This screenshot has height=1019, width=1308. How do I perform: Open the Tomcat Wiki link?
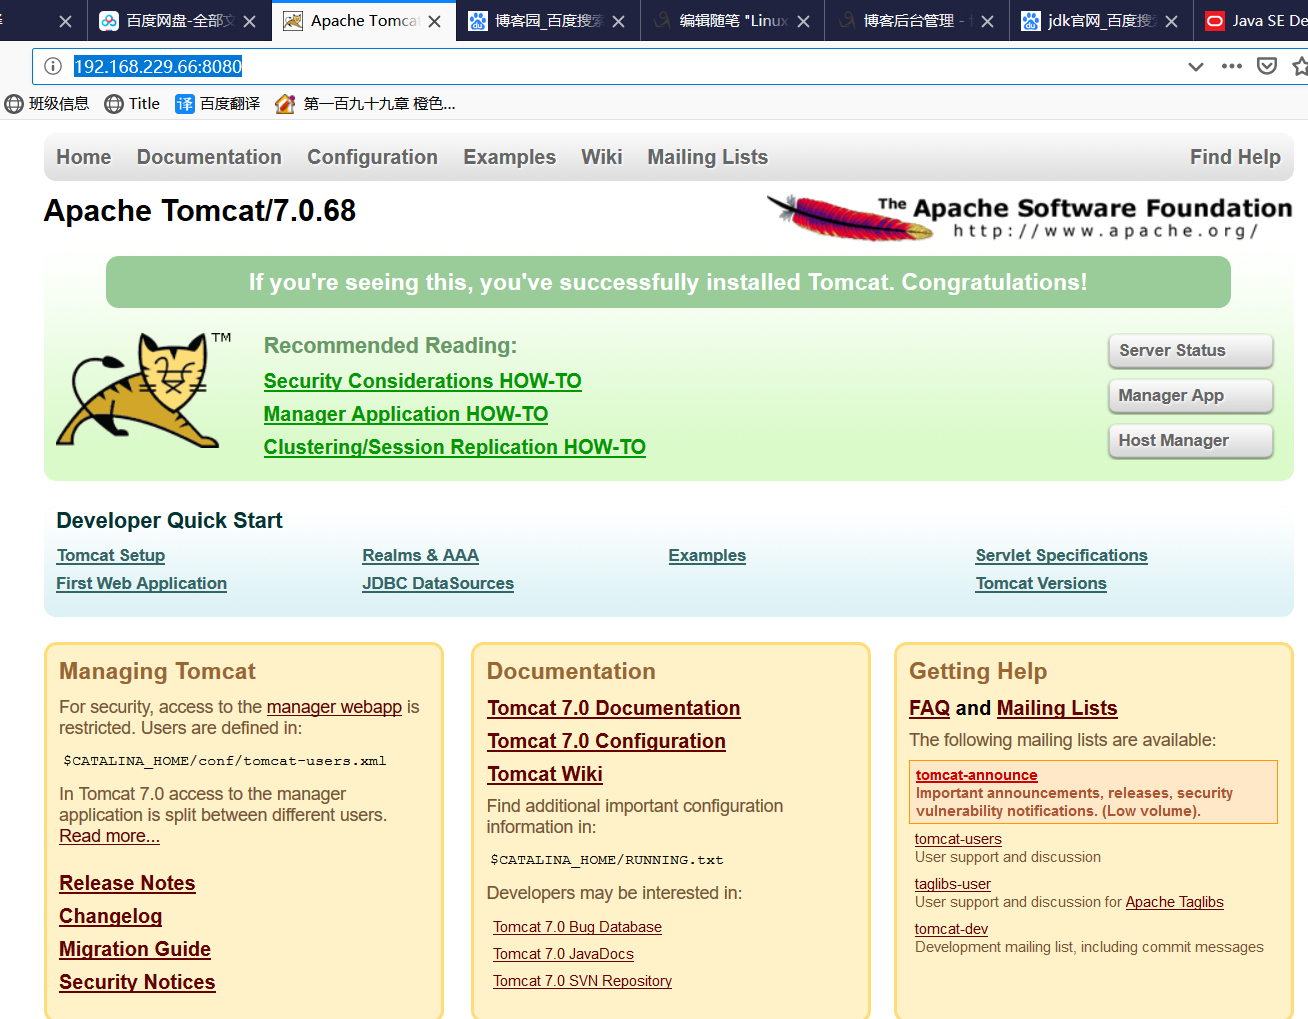tap(545, 774)
